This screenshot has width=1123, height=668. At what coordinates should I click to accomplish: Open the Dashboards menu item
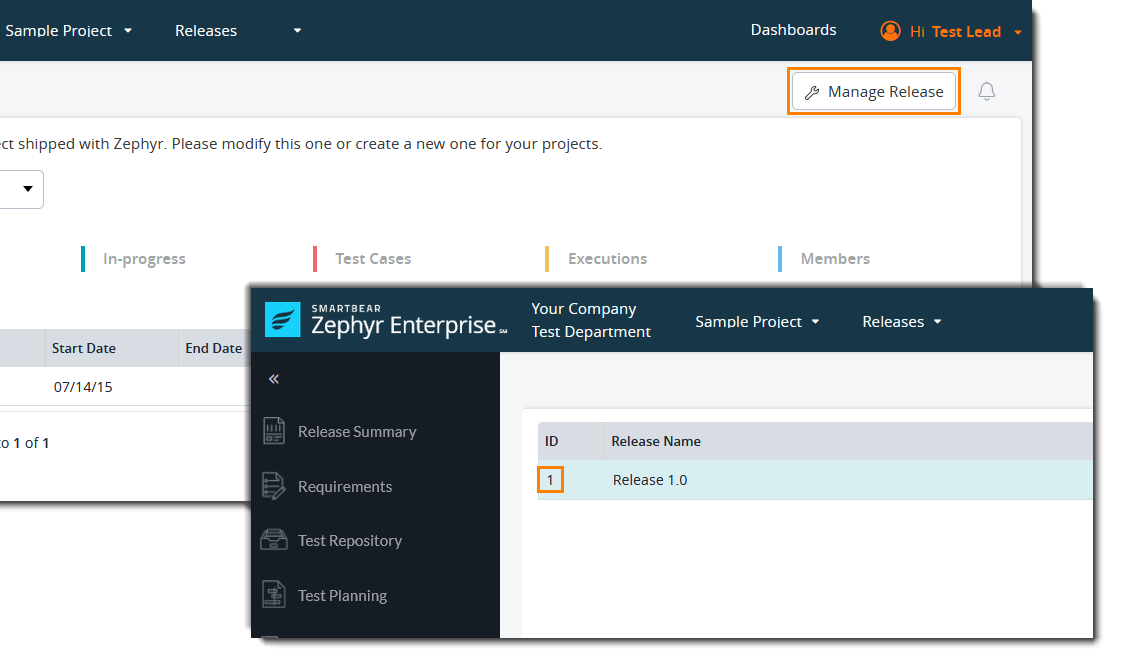point(793,30)
